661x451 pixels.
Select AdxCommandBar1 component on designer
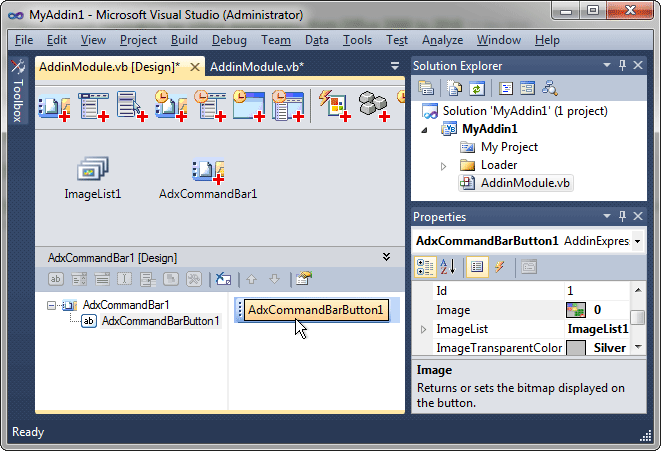point(208,178)
